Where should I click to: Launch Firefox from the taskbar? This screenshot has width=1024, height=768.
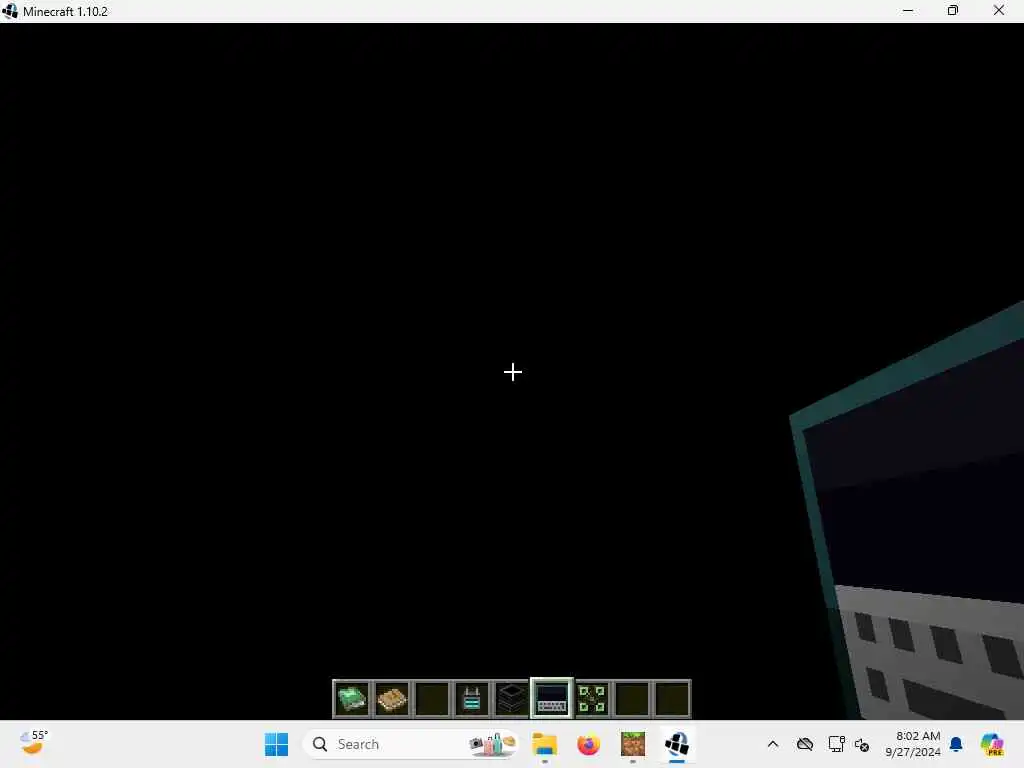pos(588,744)
